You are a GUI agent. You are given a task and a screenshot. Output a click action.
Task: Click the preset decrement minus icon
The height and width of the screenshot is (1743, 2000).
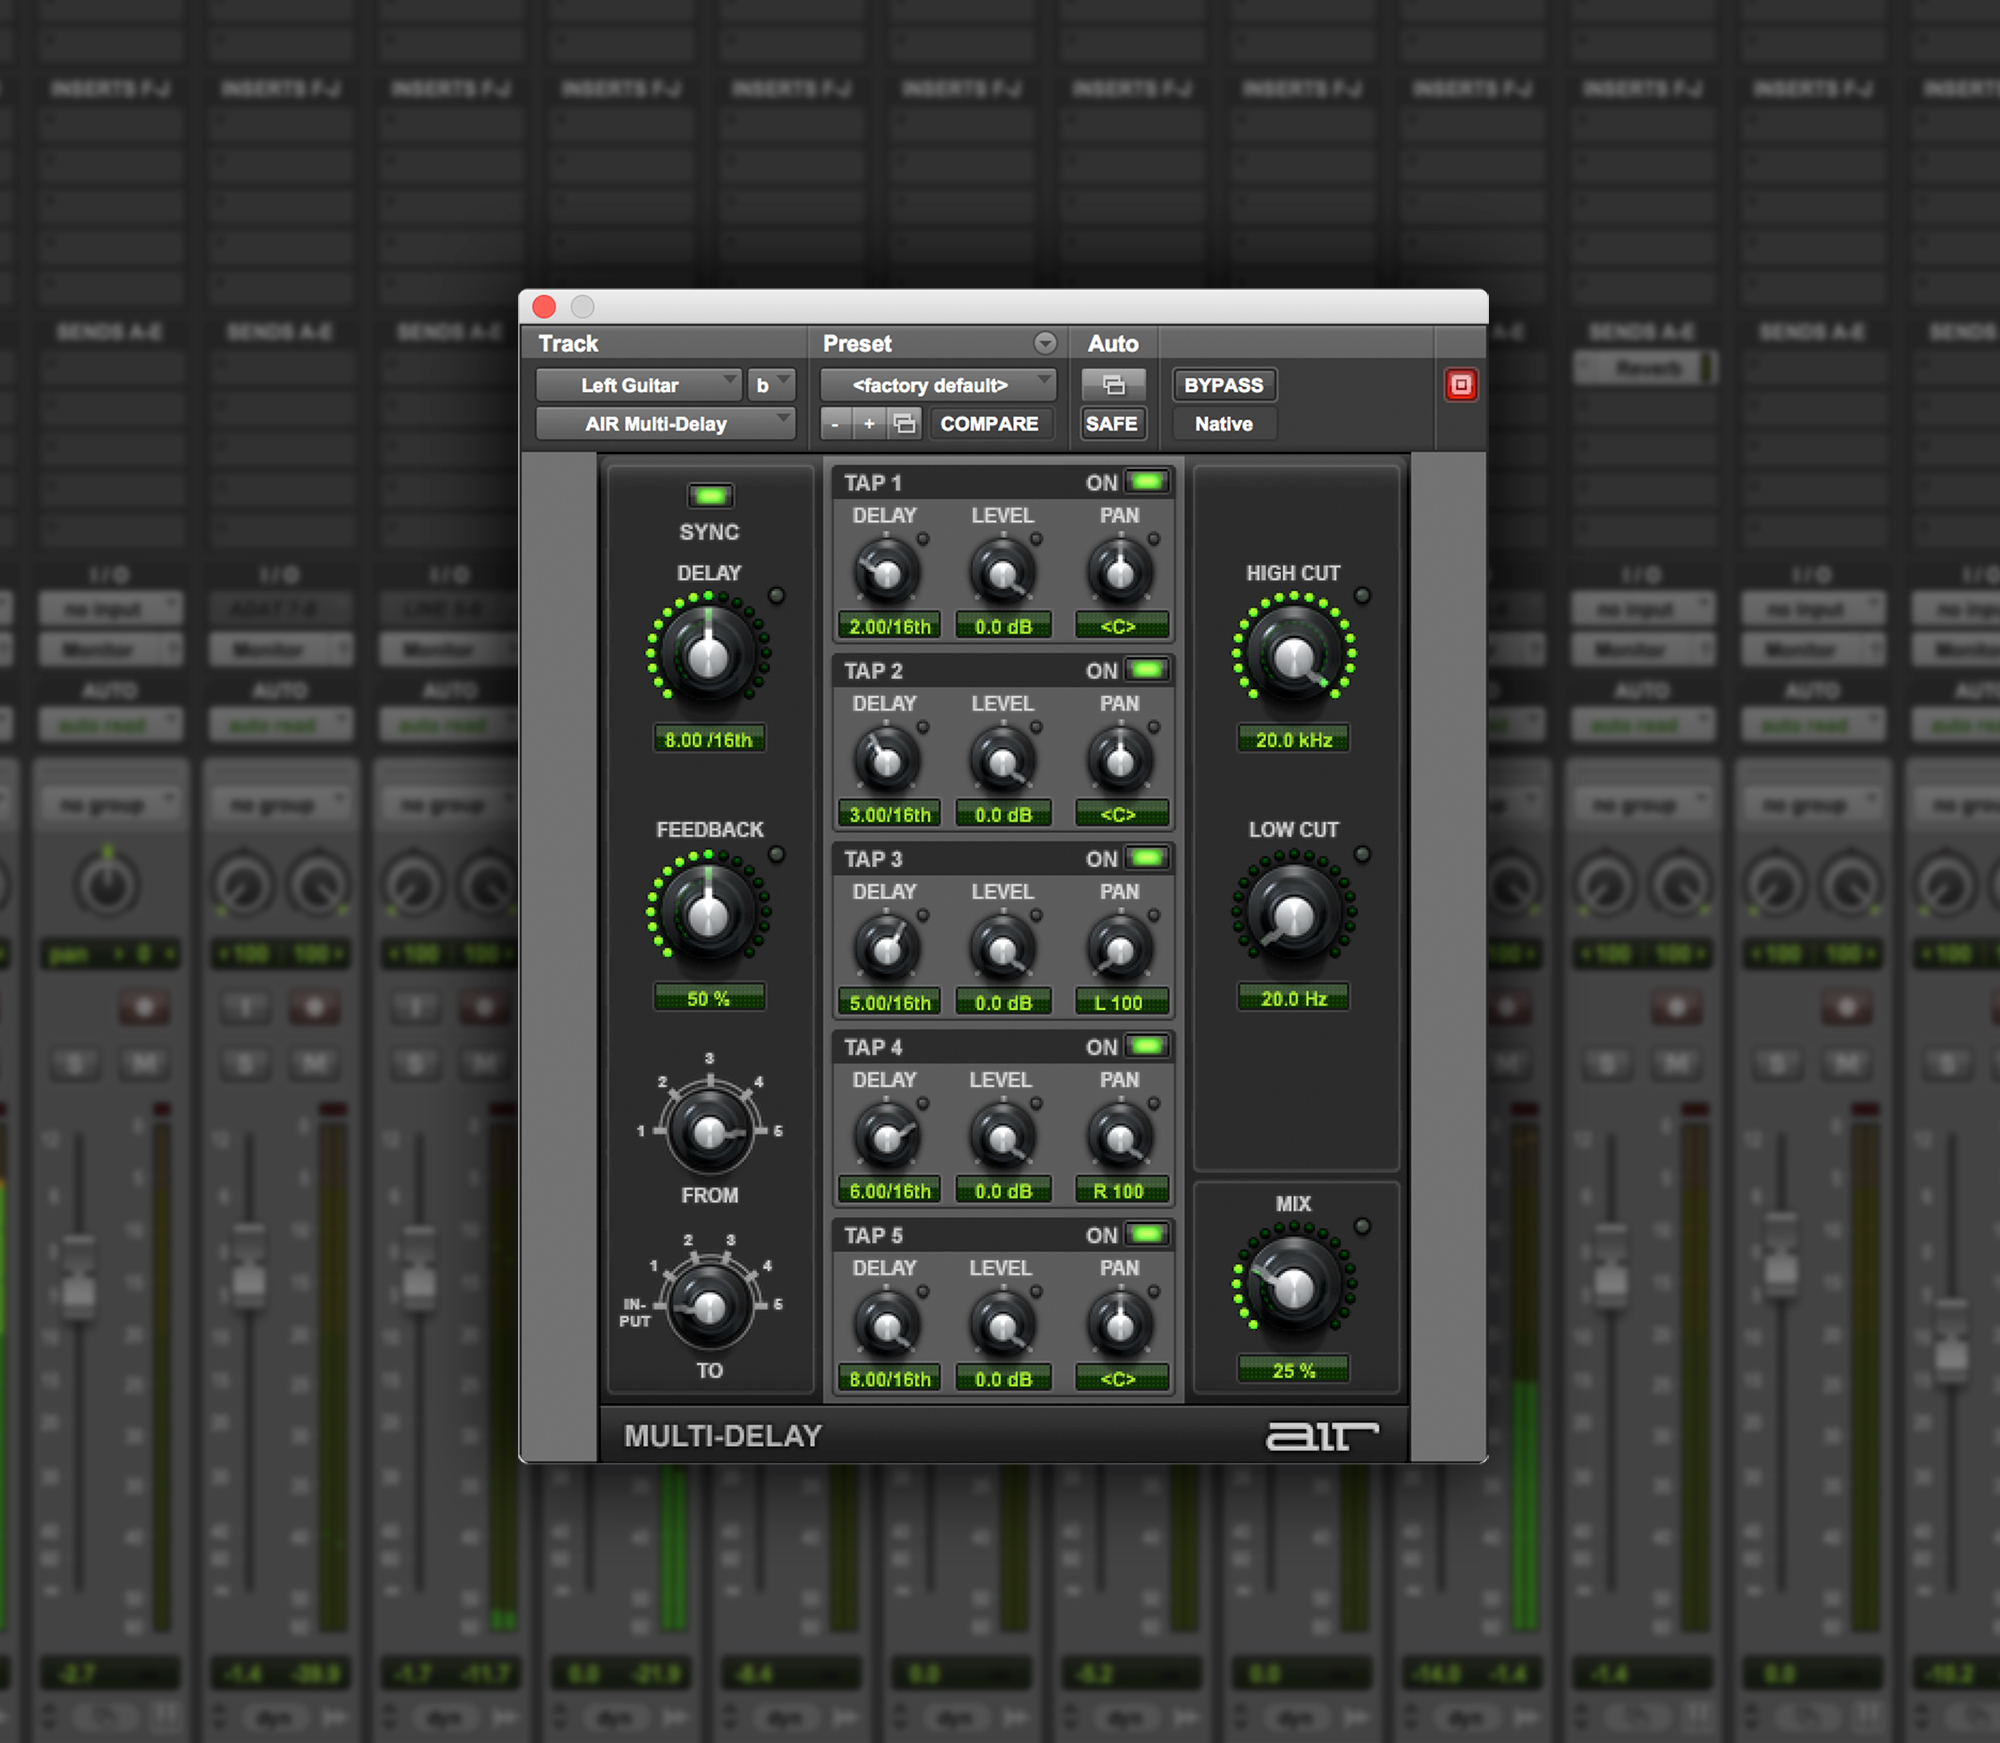coord(834,423)
